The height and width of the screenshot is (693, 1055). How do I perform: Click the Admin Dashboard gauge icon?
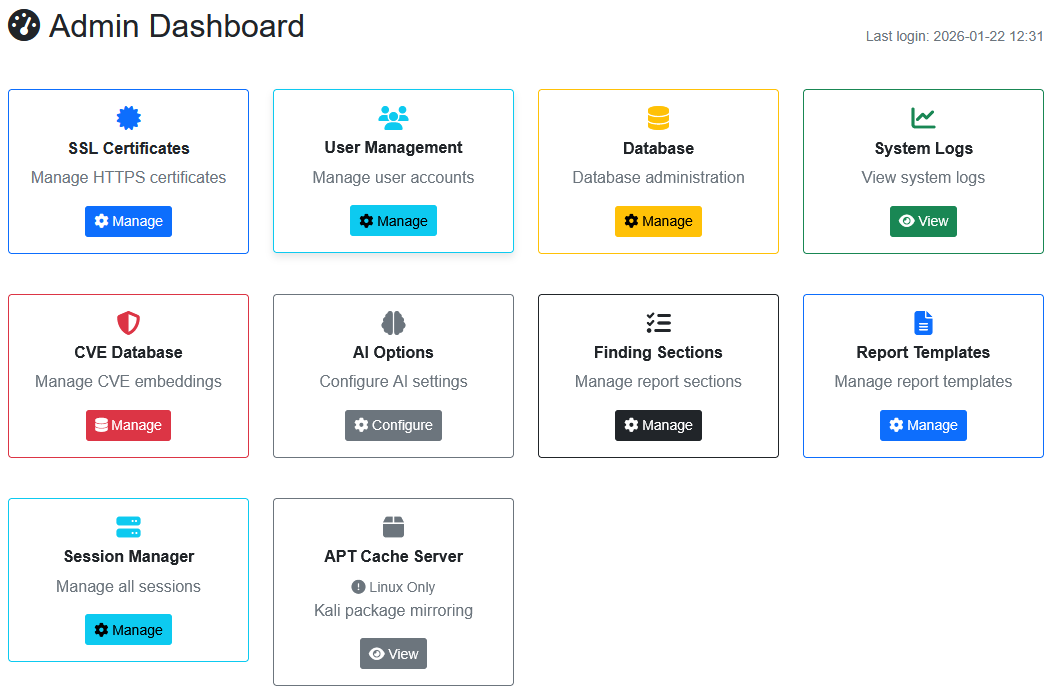point(24,25)
